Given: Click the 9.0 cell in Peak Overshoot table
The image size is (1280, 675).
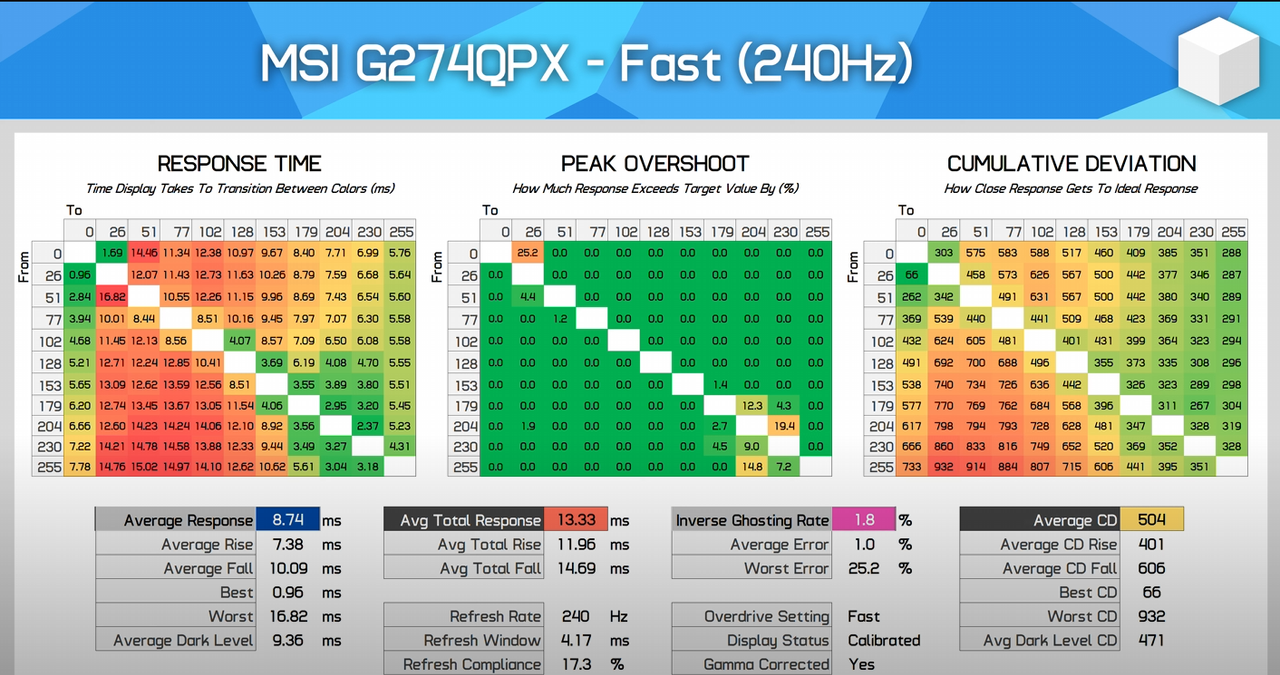Looking at the screenshot, I should [752, 445].
